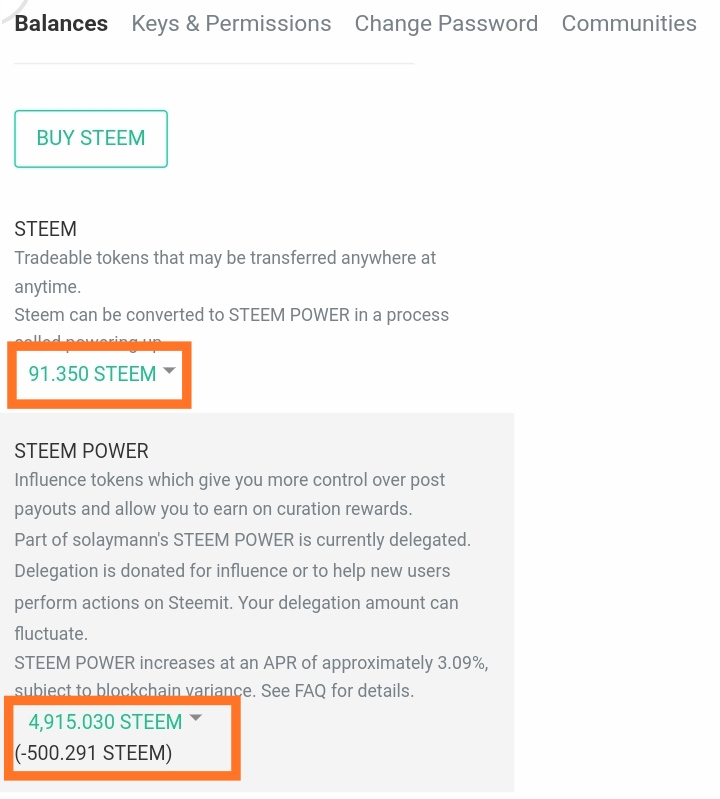Go to the Communities tab

tap(629, 23)
